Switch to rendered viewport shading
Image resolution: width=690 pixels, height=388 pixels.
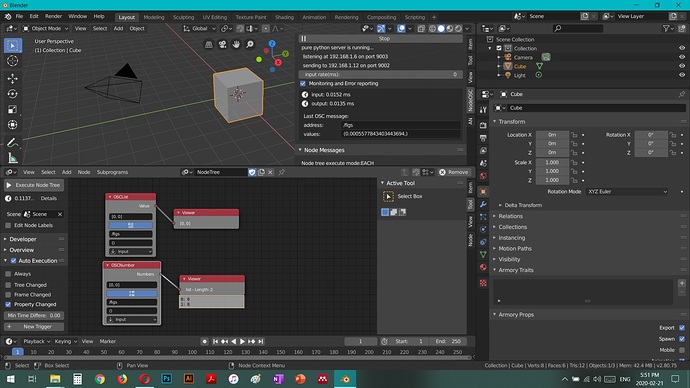459,29
